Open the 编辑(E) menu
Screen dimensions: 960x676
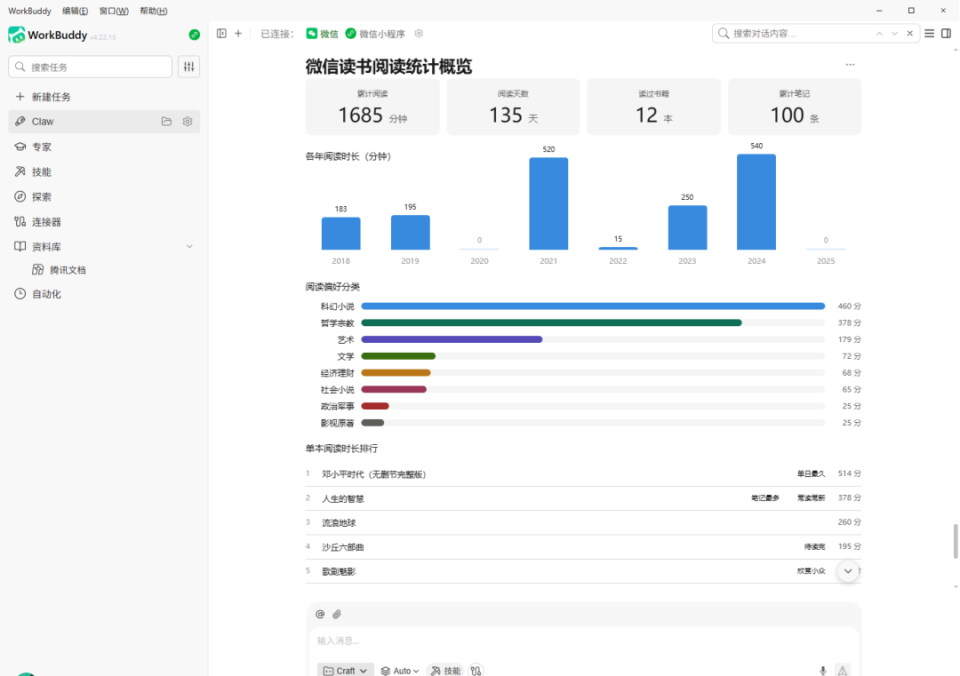coord(75,11)
